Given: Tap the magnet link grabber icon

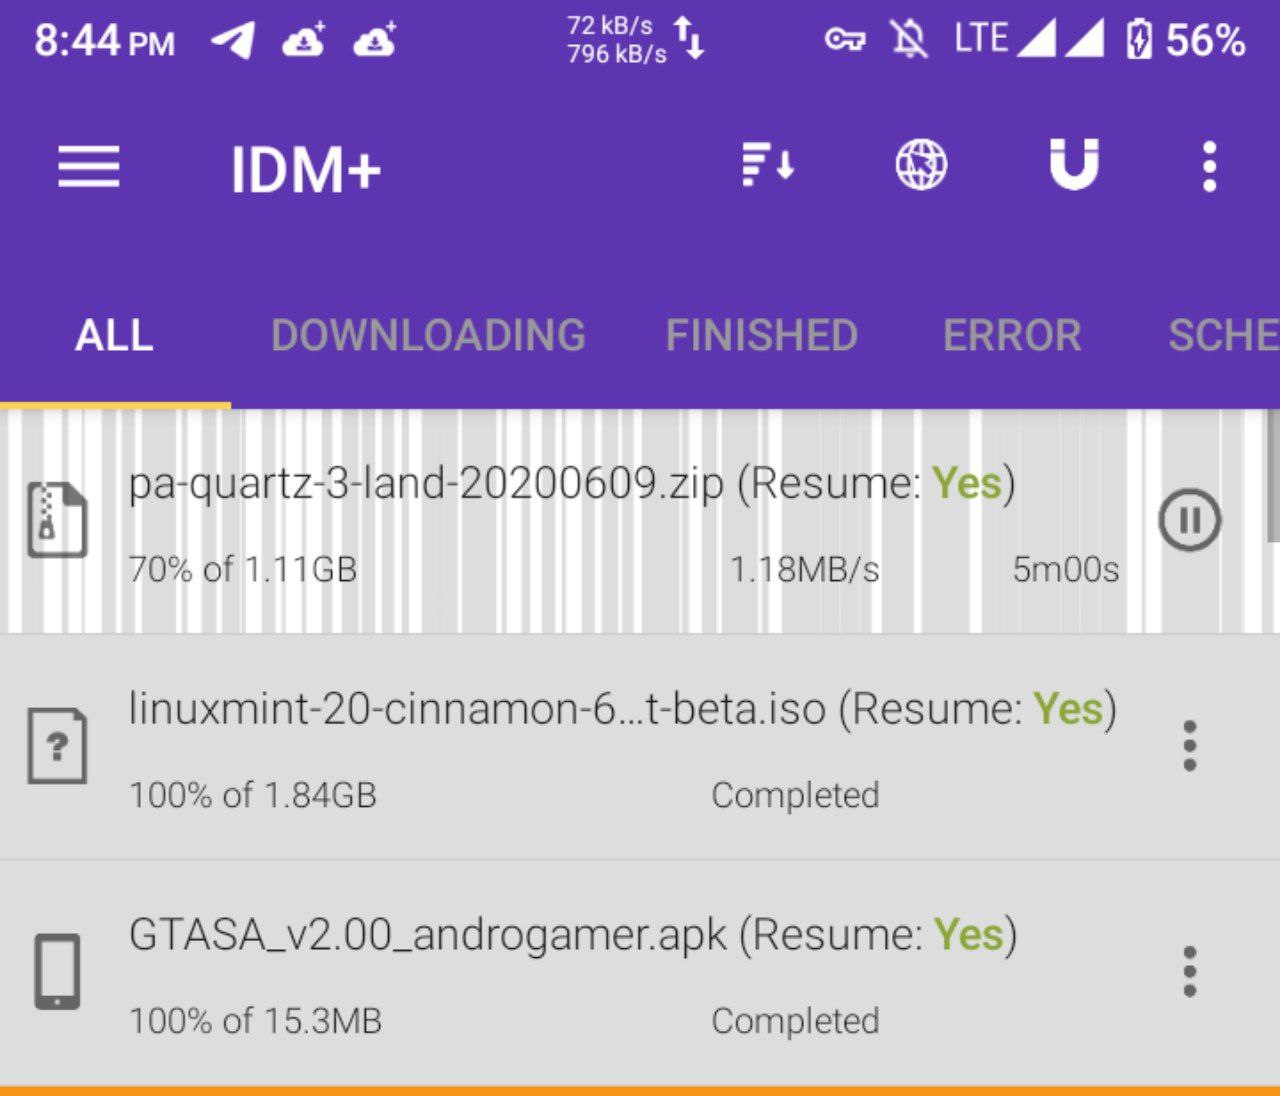Looking at the screenshot, I should tap(1074, 165).
